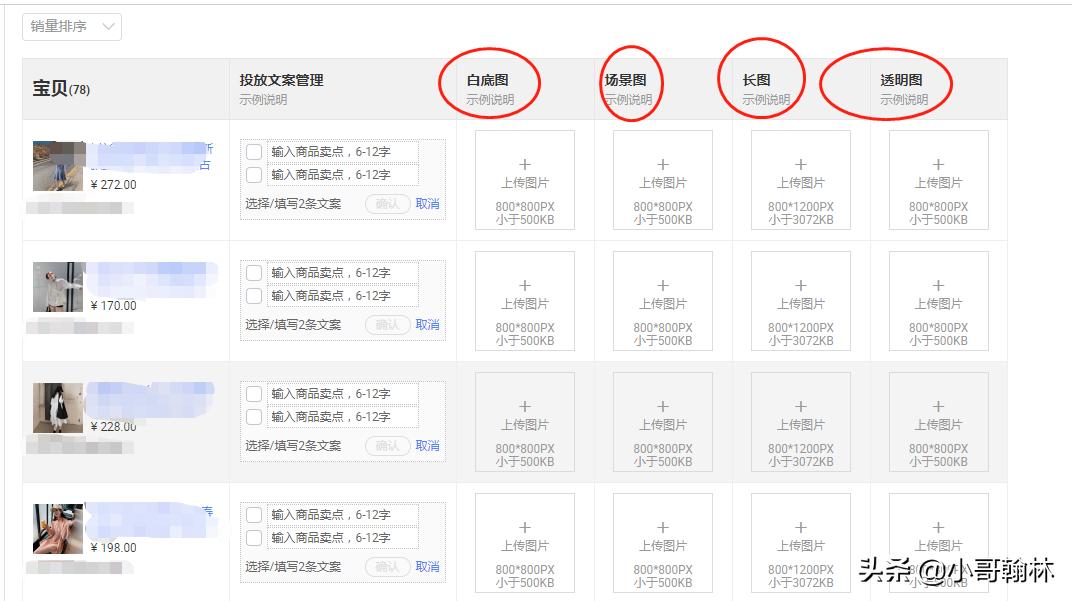Viewport: 1072px width, 601px height.
Task: Click the 确认 button for the first product
Action: 388,203
